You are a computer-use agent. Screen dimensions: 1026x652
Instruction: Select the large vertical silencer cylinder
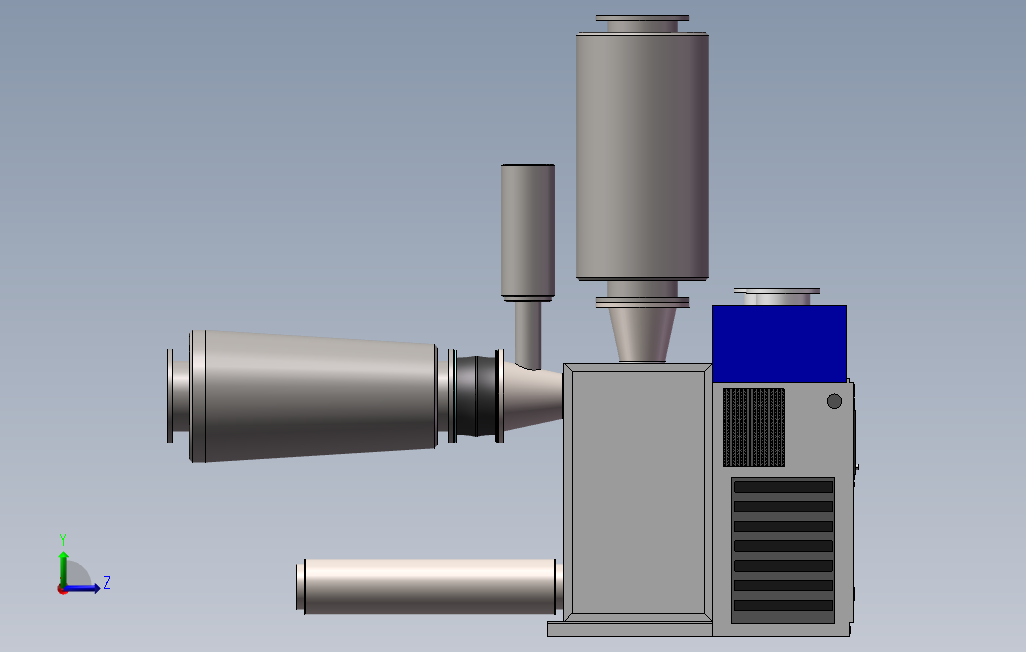click(642, 156)
